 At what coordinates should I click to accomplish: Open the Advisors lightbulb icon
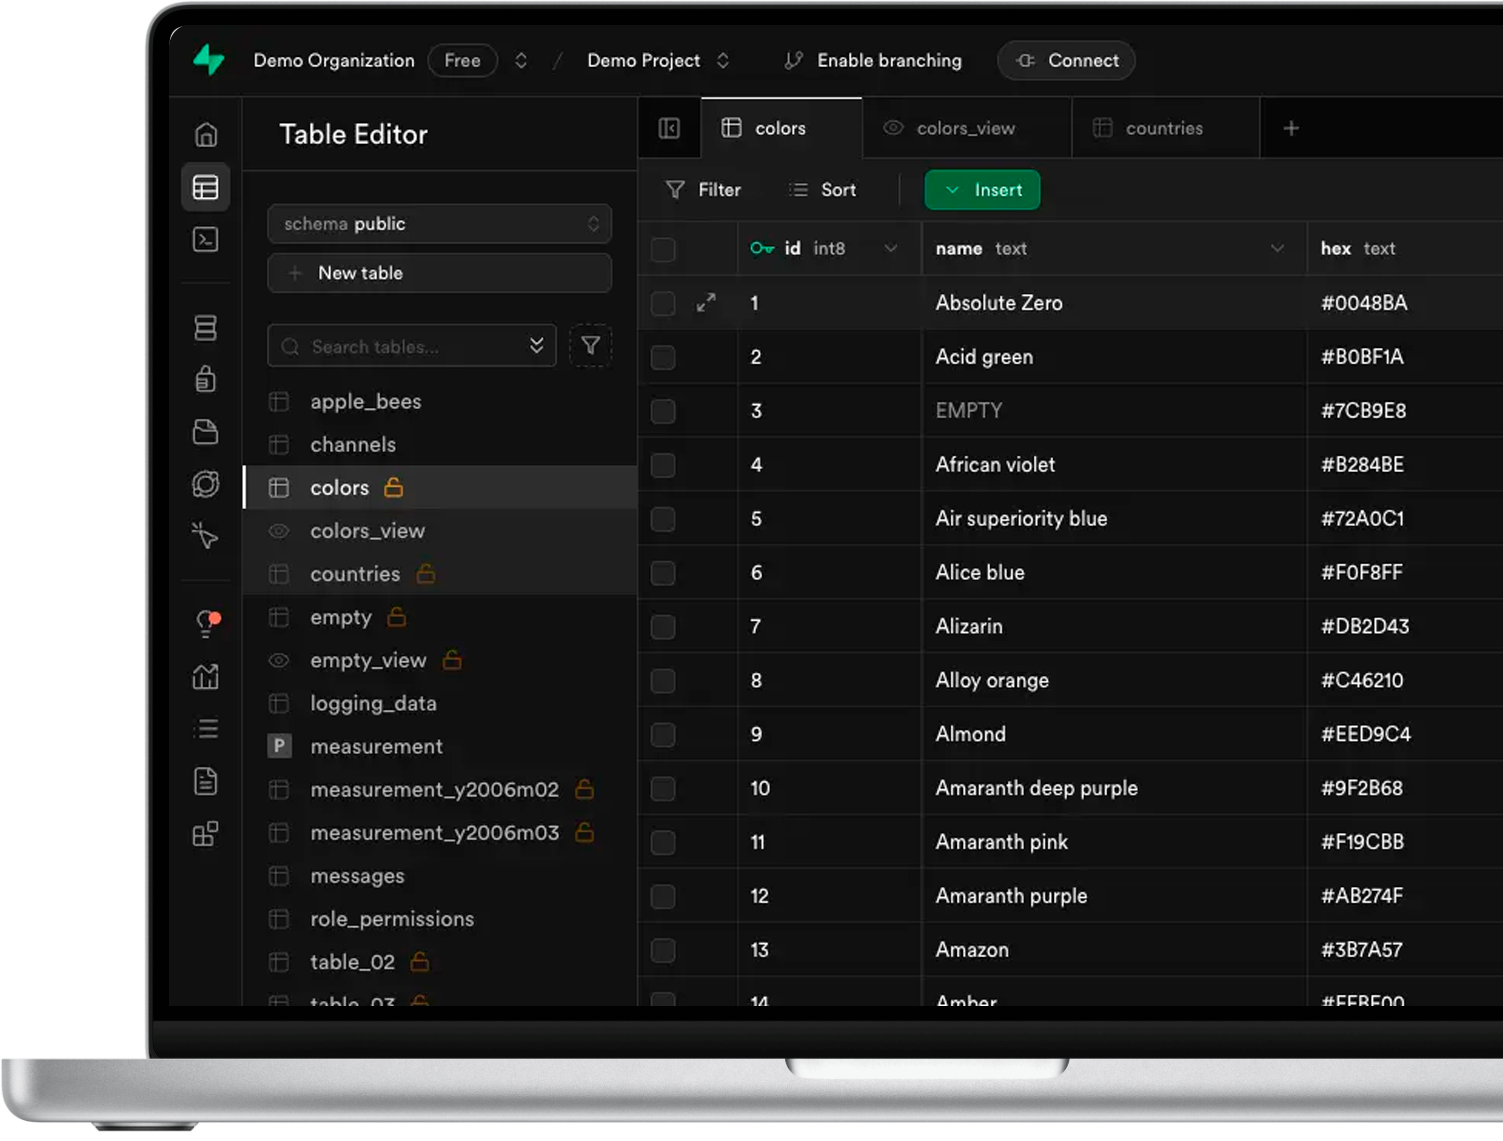point(206,624)
